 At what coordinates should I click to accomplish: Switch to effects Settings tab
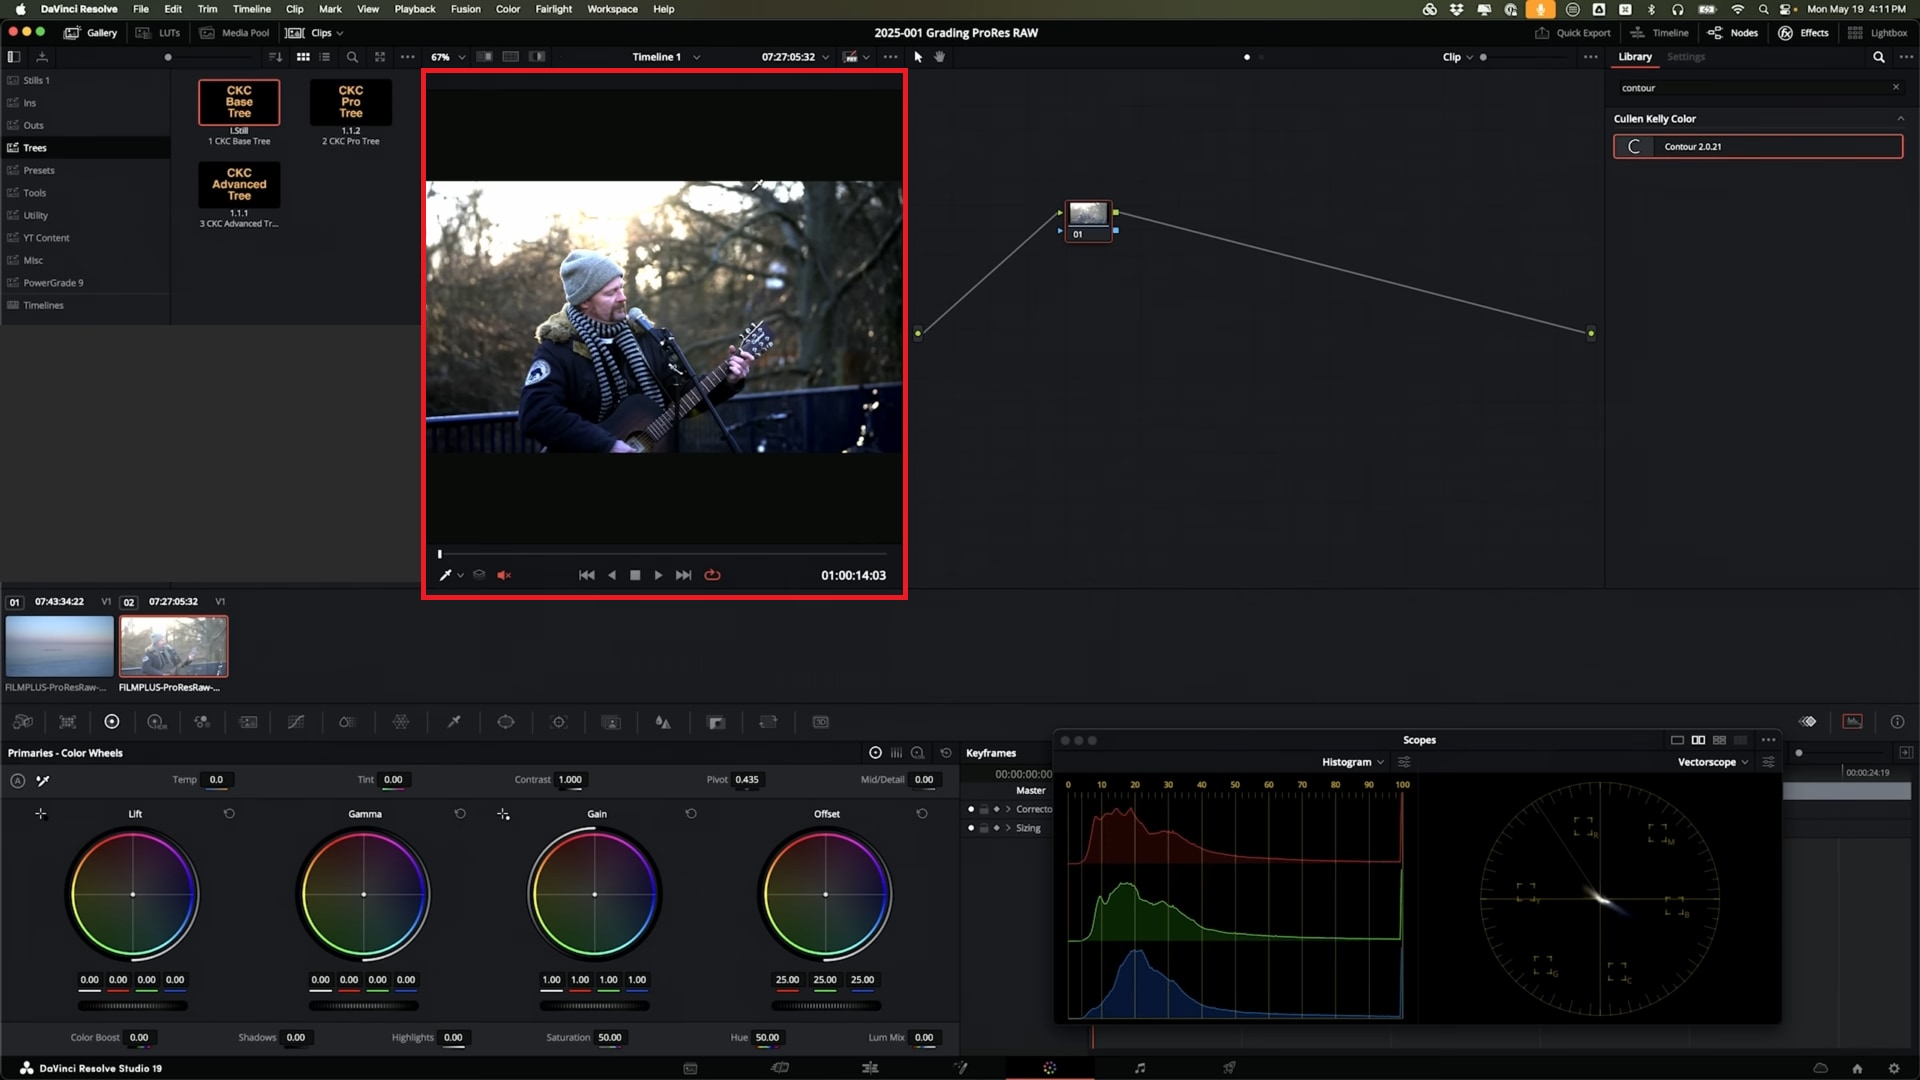click(1686, 57)
